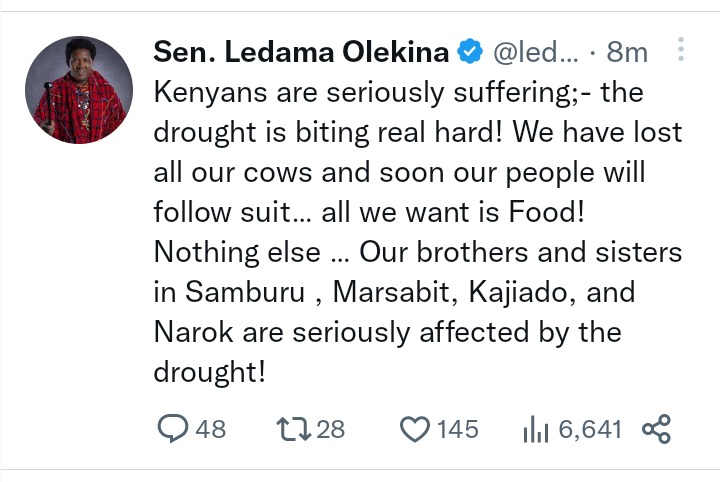Retweet using the arrows icon
The width and height of the screenshot is (720, 482).
point(293,429)
